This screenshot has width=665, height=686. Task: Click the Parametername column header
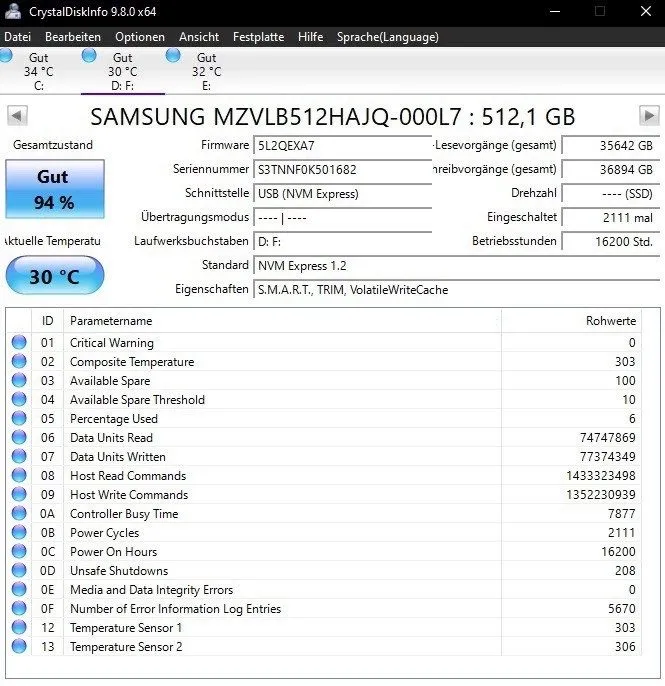pyautogui.click(x=282, y=321)
